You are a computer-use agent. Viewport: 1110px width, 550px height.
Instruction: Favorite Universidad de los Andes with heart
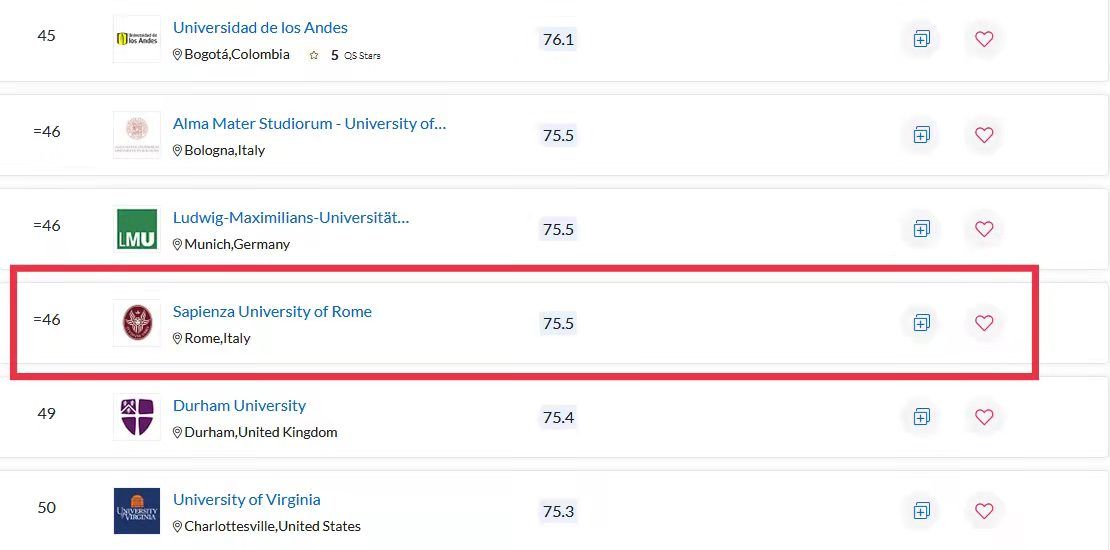[984, 40]
